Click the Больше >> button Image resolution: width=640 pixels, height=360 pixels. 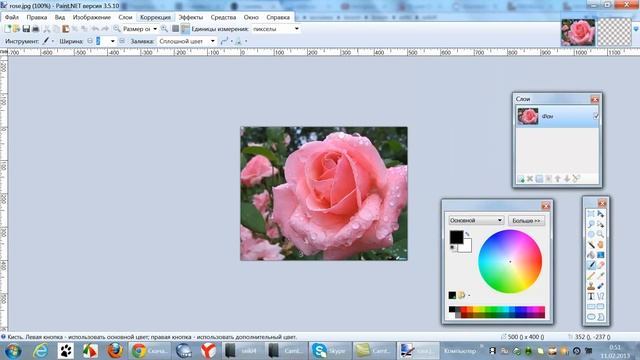(x=526, y=221)
